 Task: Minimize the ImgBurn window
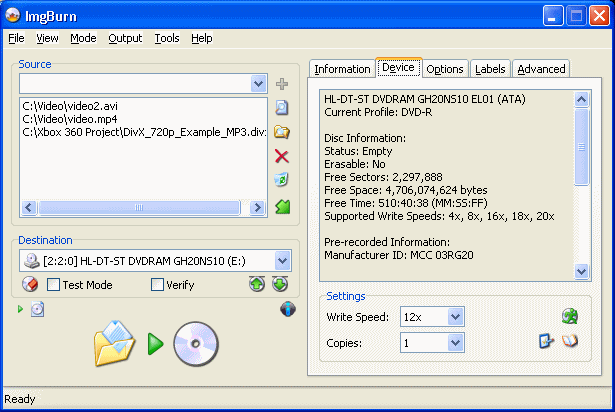coord(552,16)
